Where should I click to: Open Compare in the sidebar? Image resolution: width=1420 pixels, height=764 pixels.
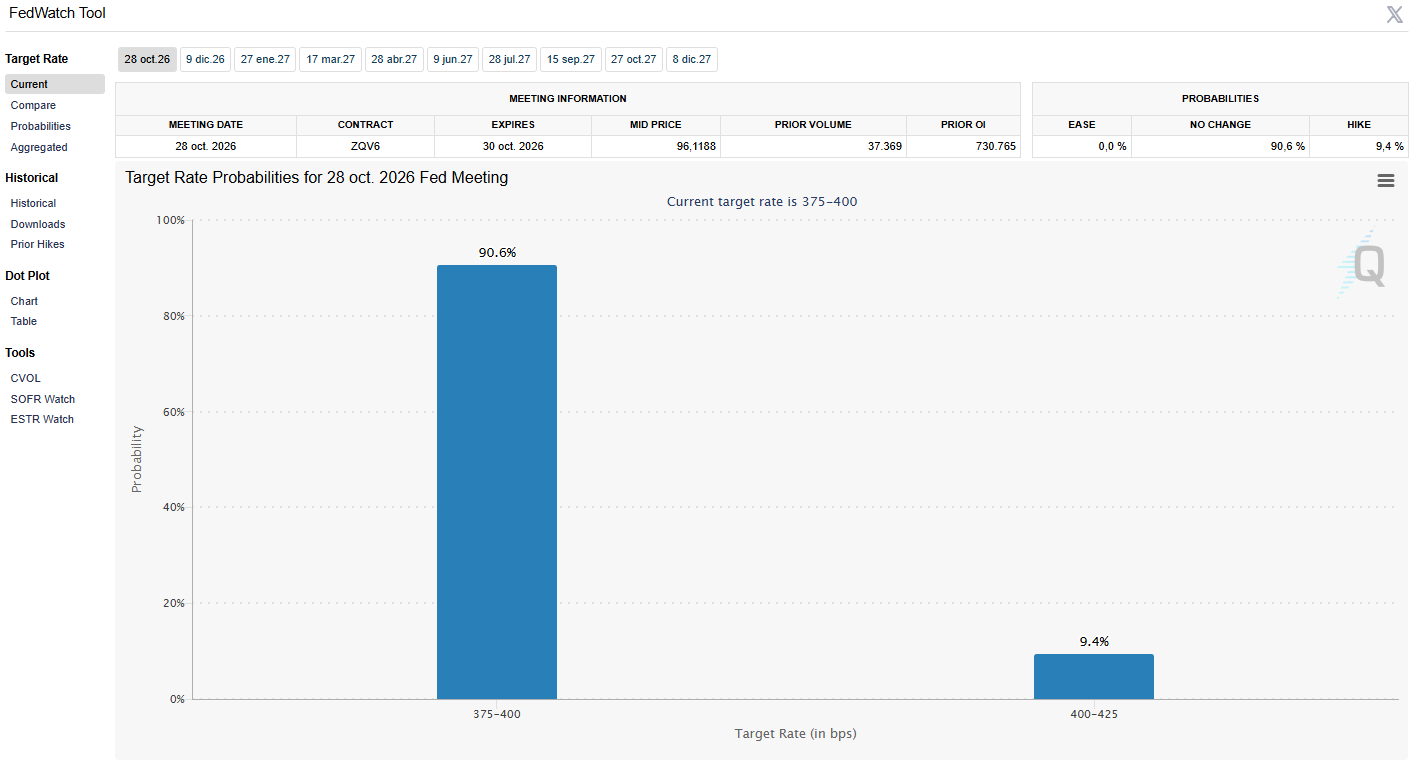33,105
